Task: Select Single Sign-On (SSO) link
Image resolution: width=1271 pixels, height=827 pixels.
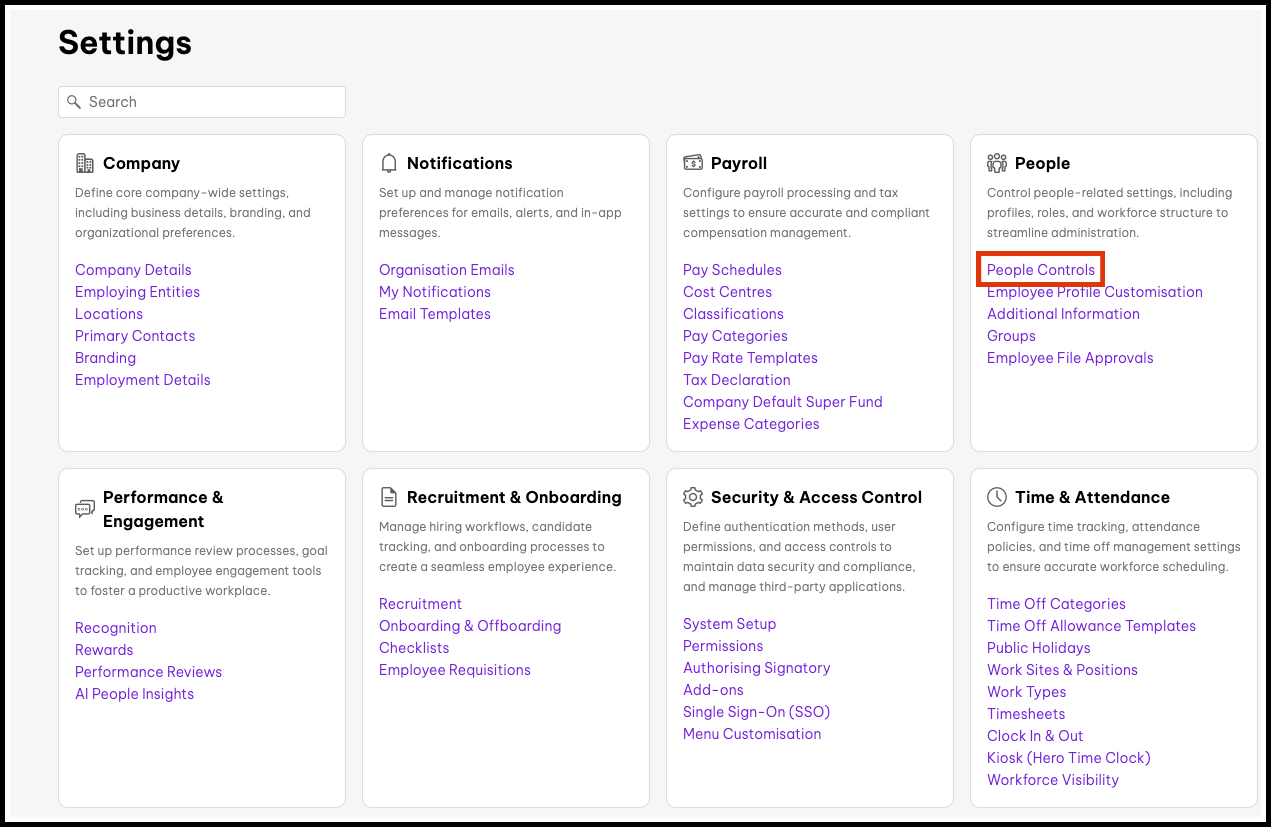Action: (756, 712)
